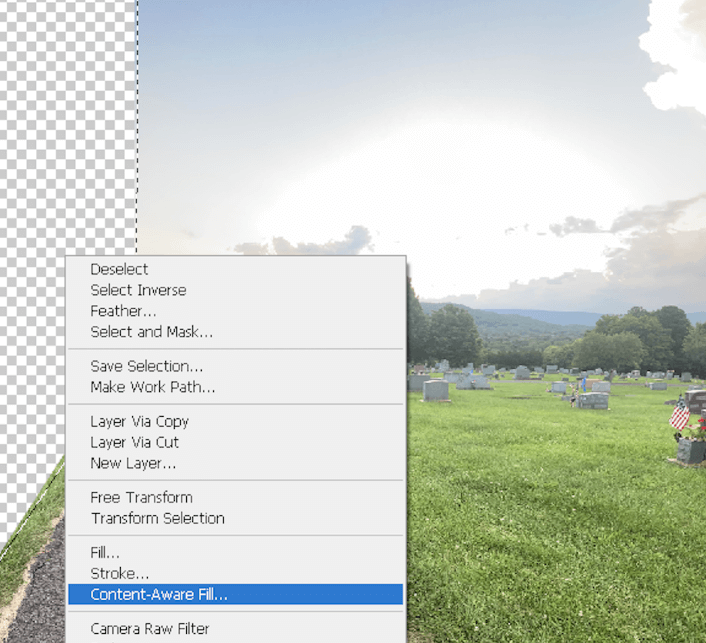Select Make Work Path...
Screen dimensions: 706x643
[235, 387]
